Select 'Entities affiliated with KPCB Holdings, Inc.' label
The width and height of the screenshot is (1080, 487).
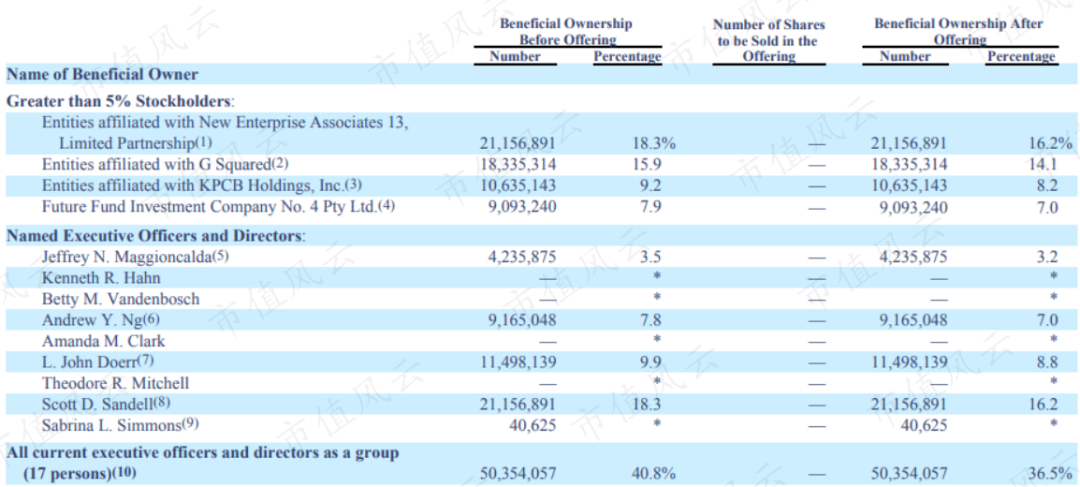pyautogui.click(x=202, y=186)
